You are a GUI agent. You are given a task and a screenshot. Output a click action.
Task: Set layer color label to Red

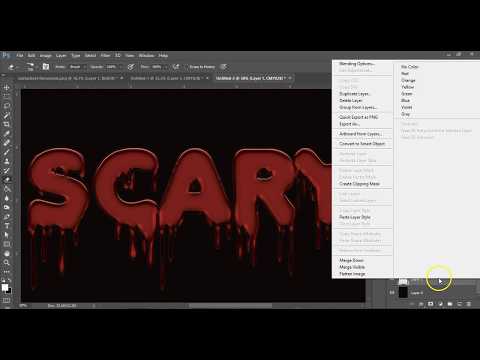[x=405, y=73]
